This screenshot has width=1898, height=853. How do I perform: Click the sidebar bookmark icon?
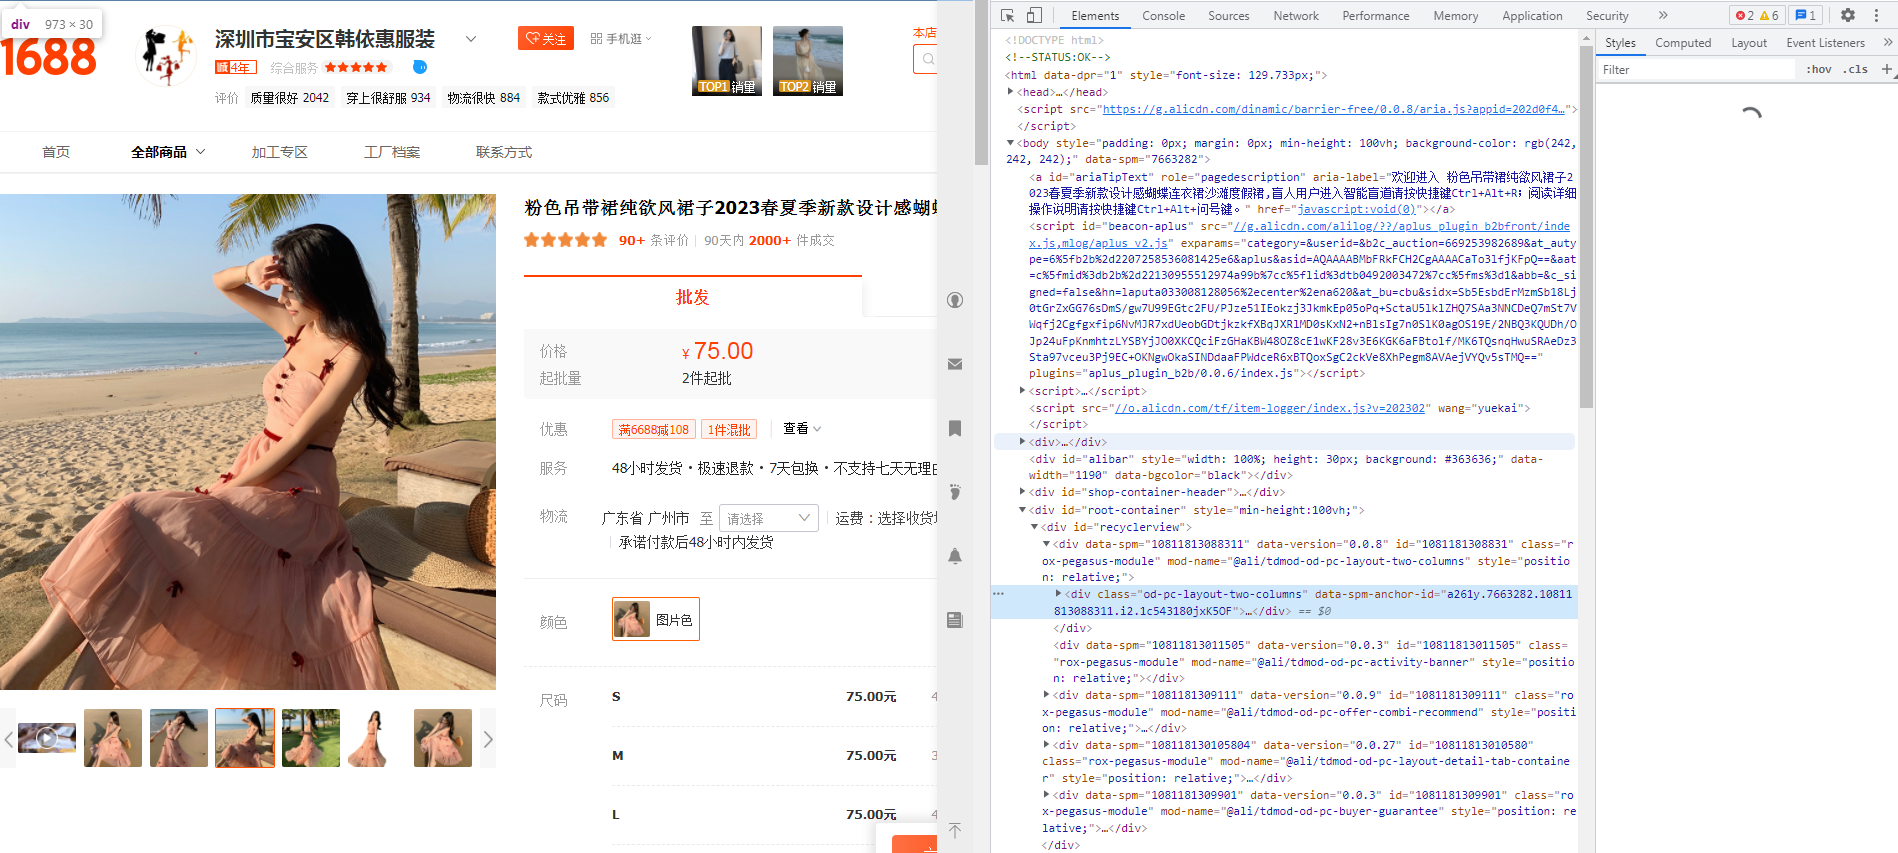pyautogui.click(x=955, y=428)
